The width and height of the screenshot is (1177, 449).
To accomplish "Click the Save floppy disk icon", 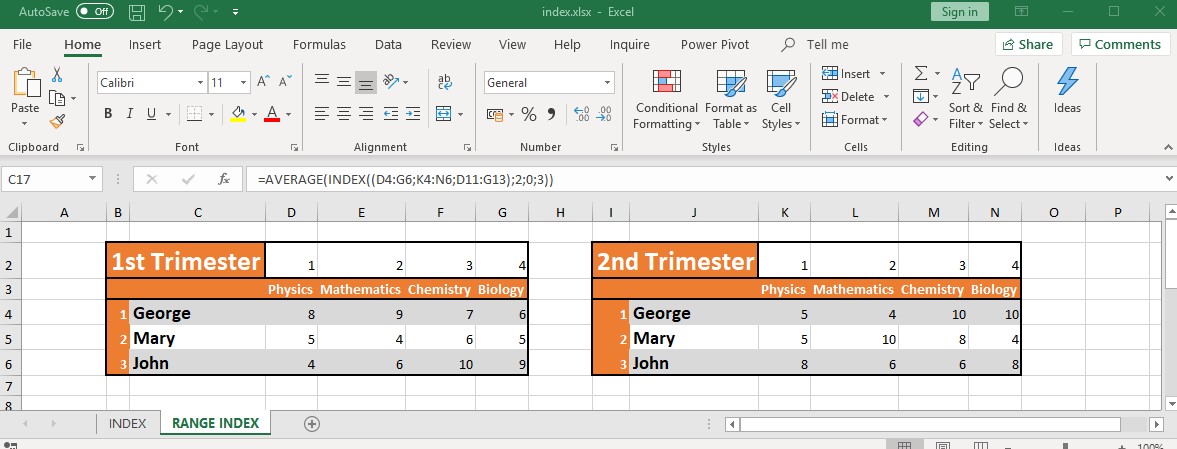I will (x=137, y=12).
